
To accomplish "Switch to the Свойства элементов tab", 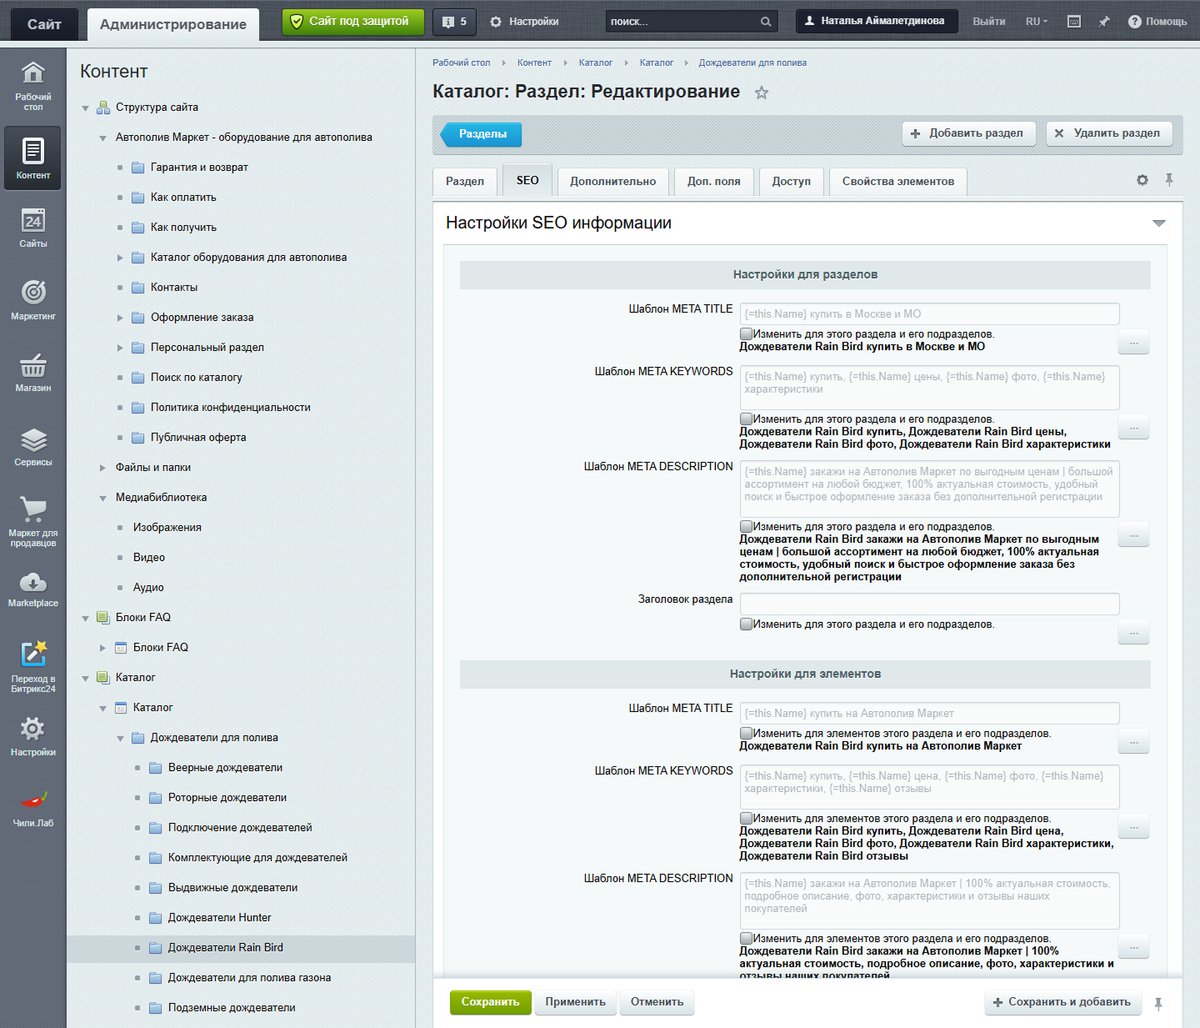I will point(898,181).
